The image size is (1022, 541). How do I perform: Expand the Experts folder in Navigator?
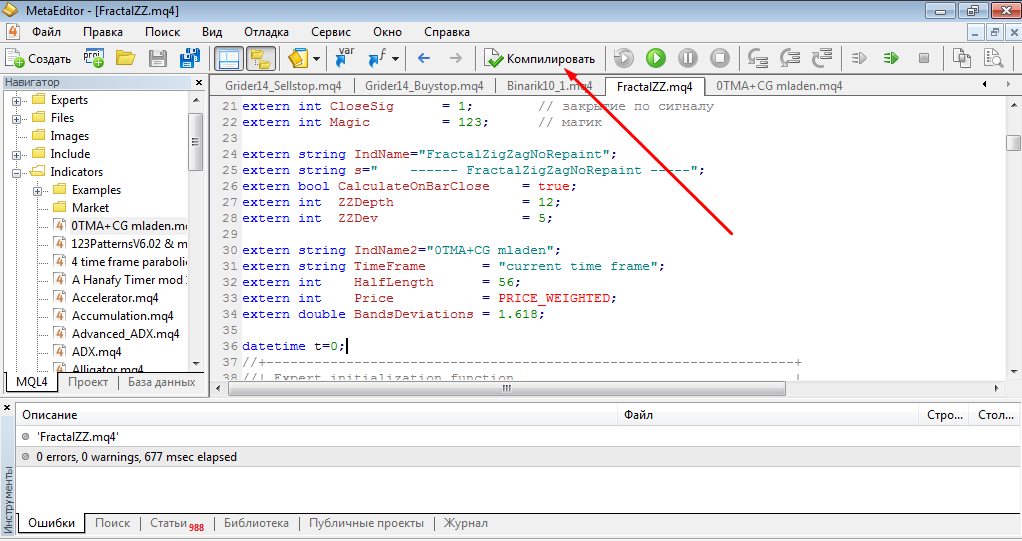17,100
